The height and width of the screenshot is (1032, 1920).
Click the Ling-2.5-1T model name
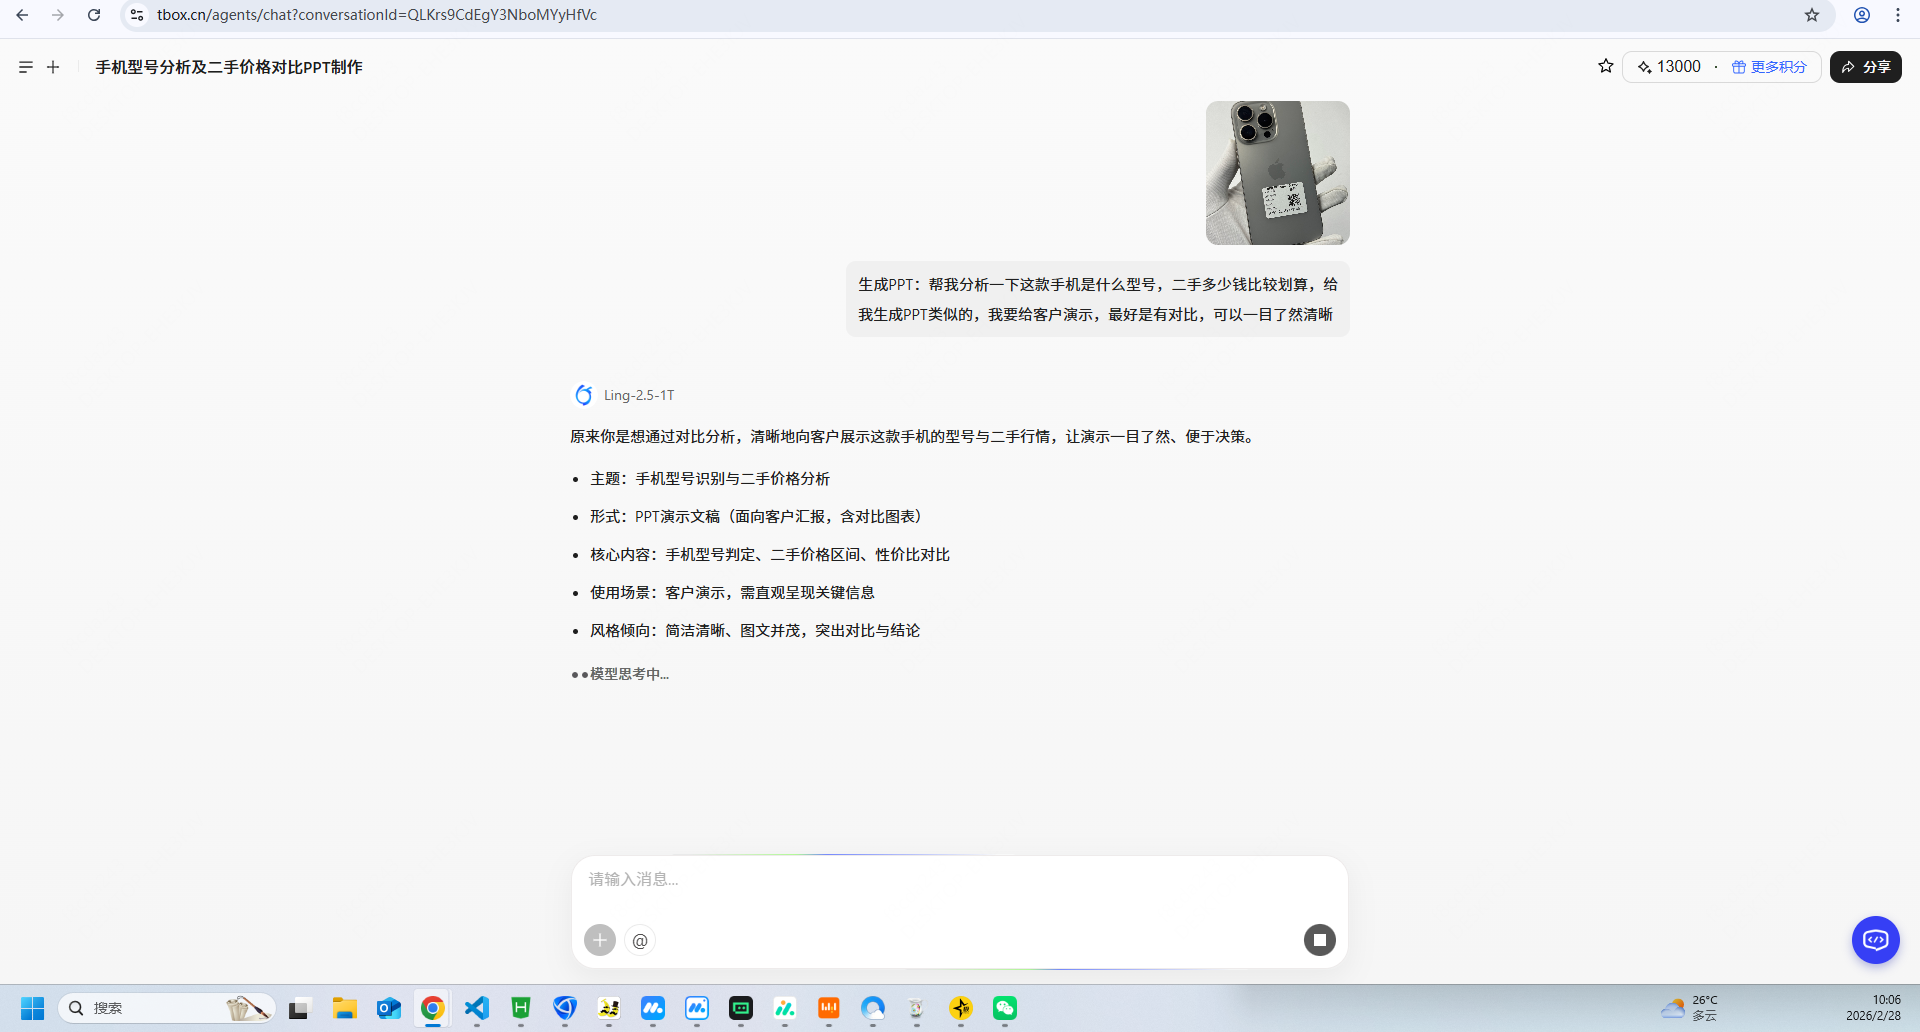pos(639,395)
